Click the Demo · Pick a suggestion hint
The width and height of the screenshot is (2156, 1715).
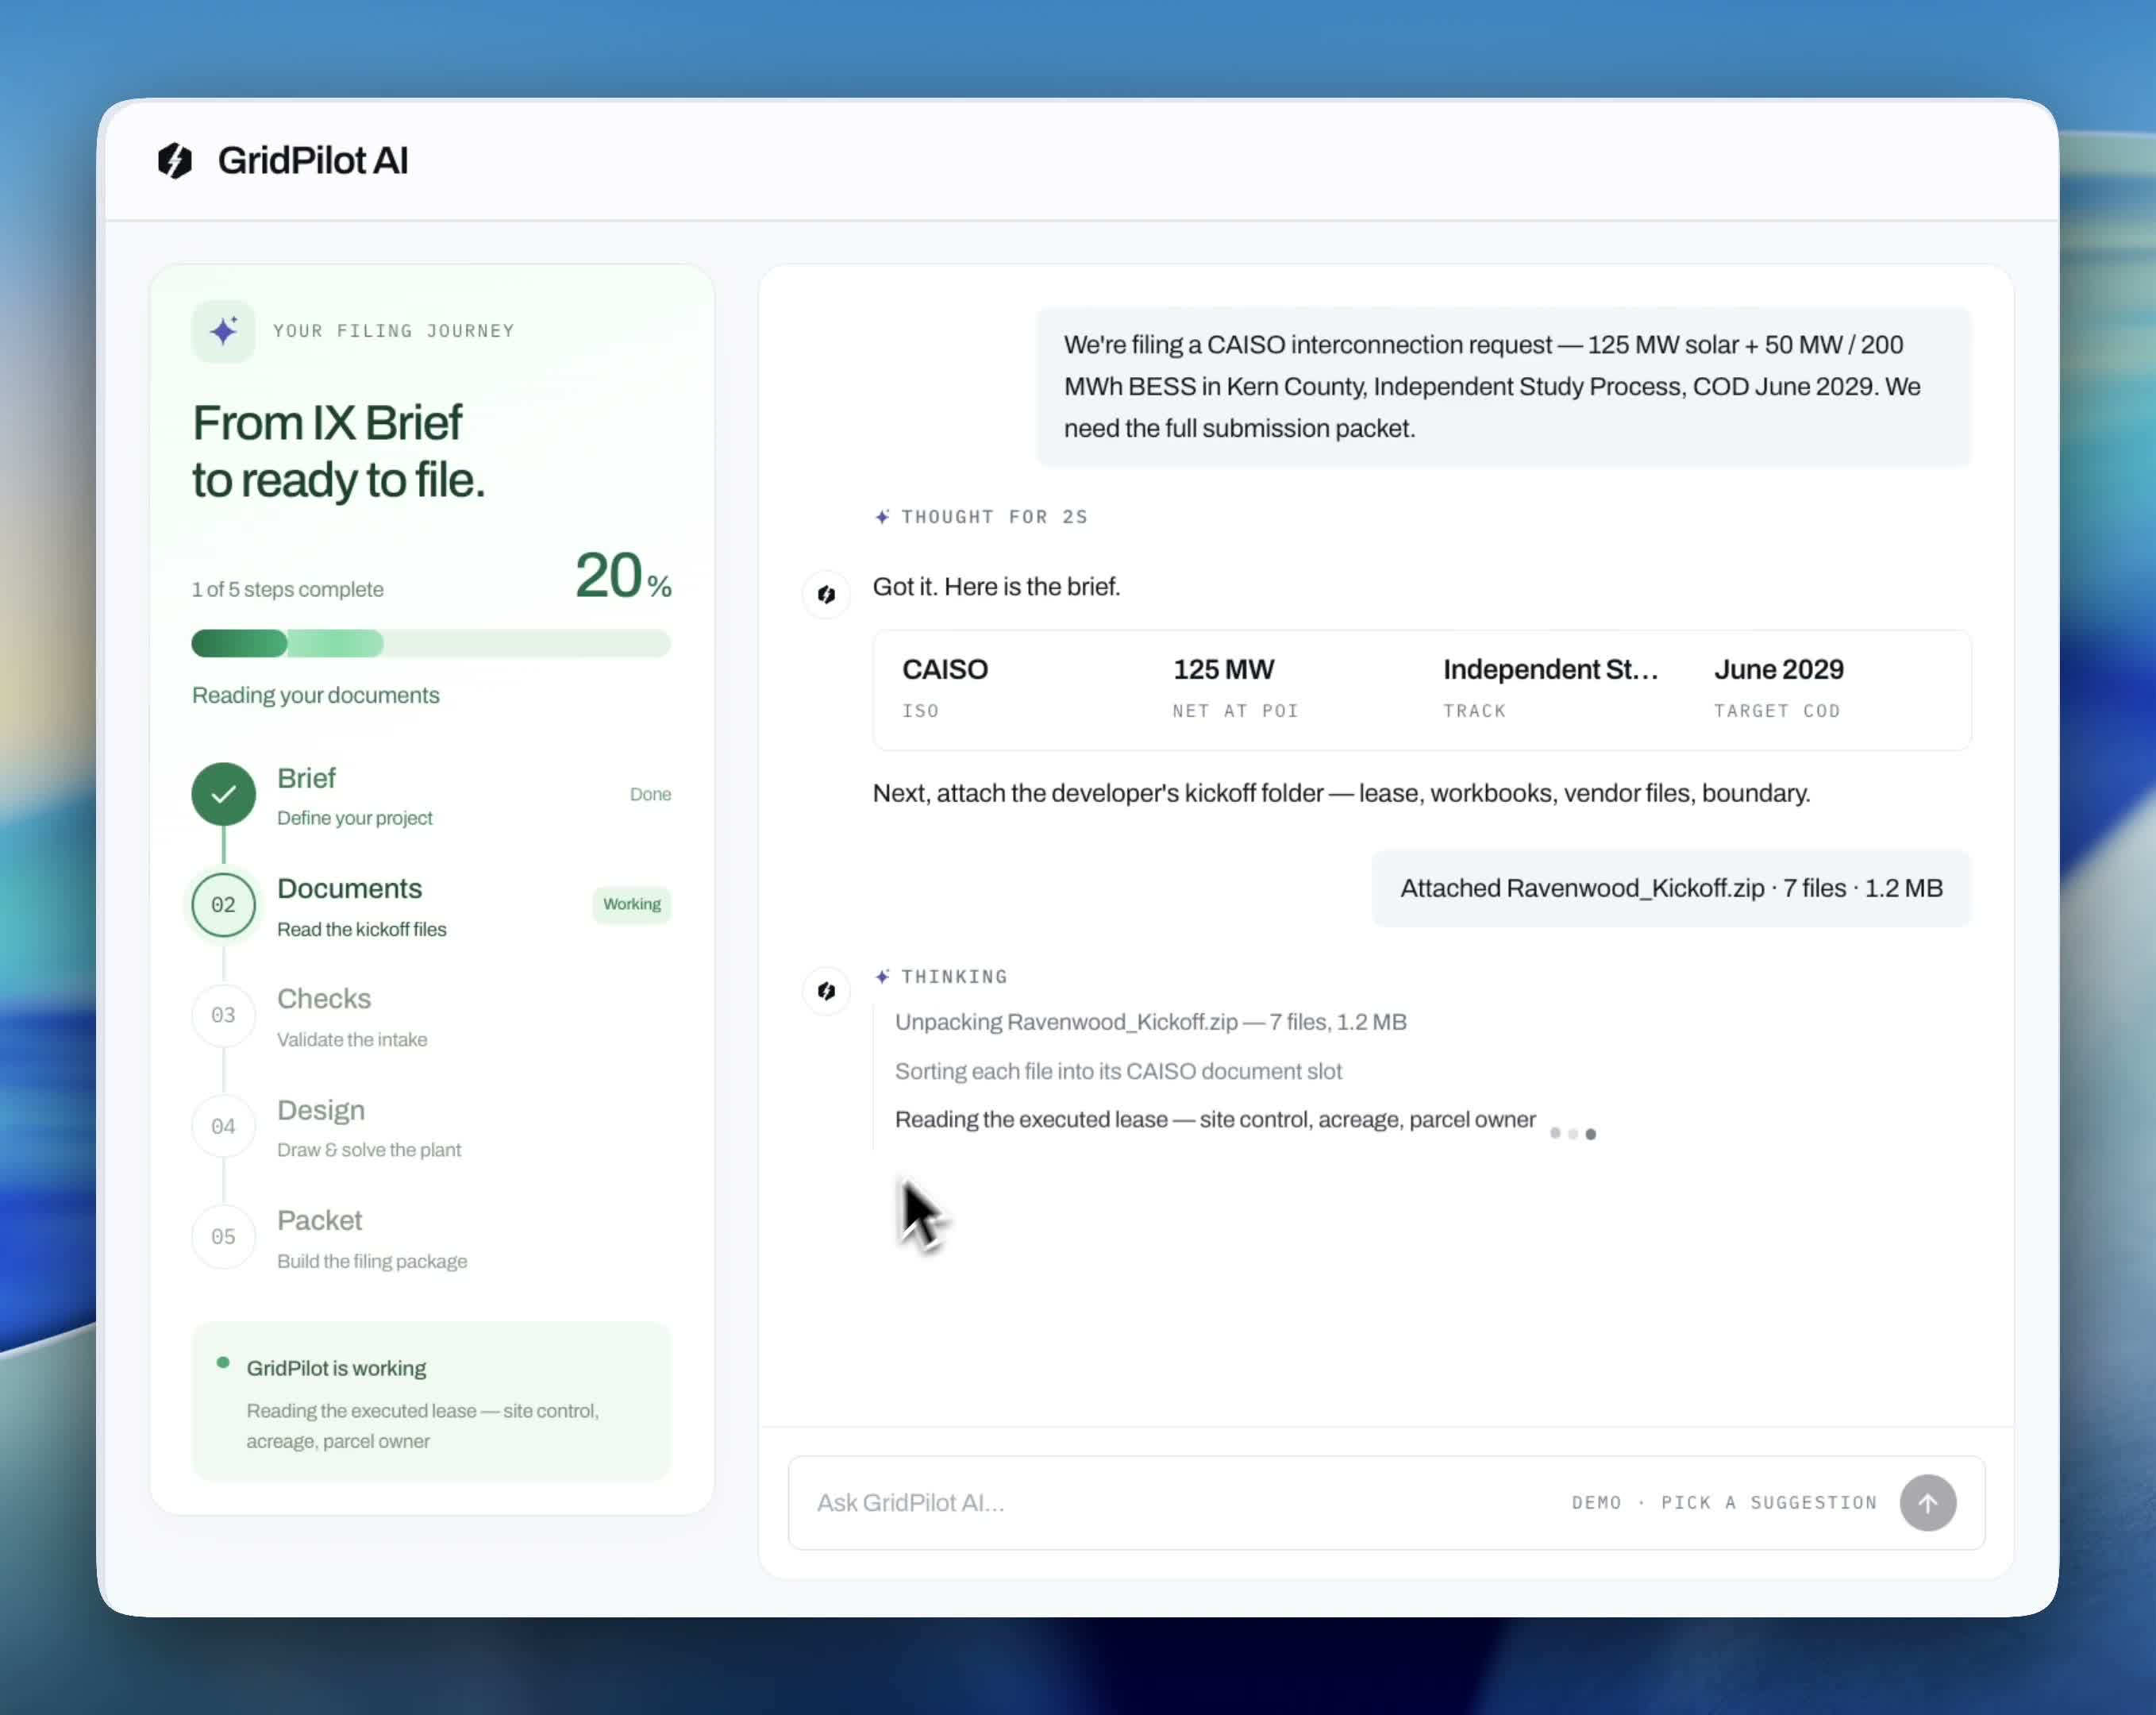(1724, 1502)
